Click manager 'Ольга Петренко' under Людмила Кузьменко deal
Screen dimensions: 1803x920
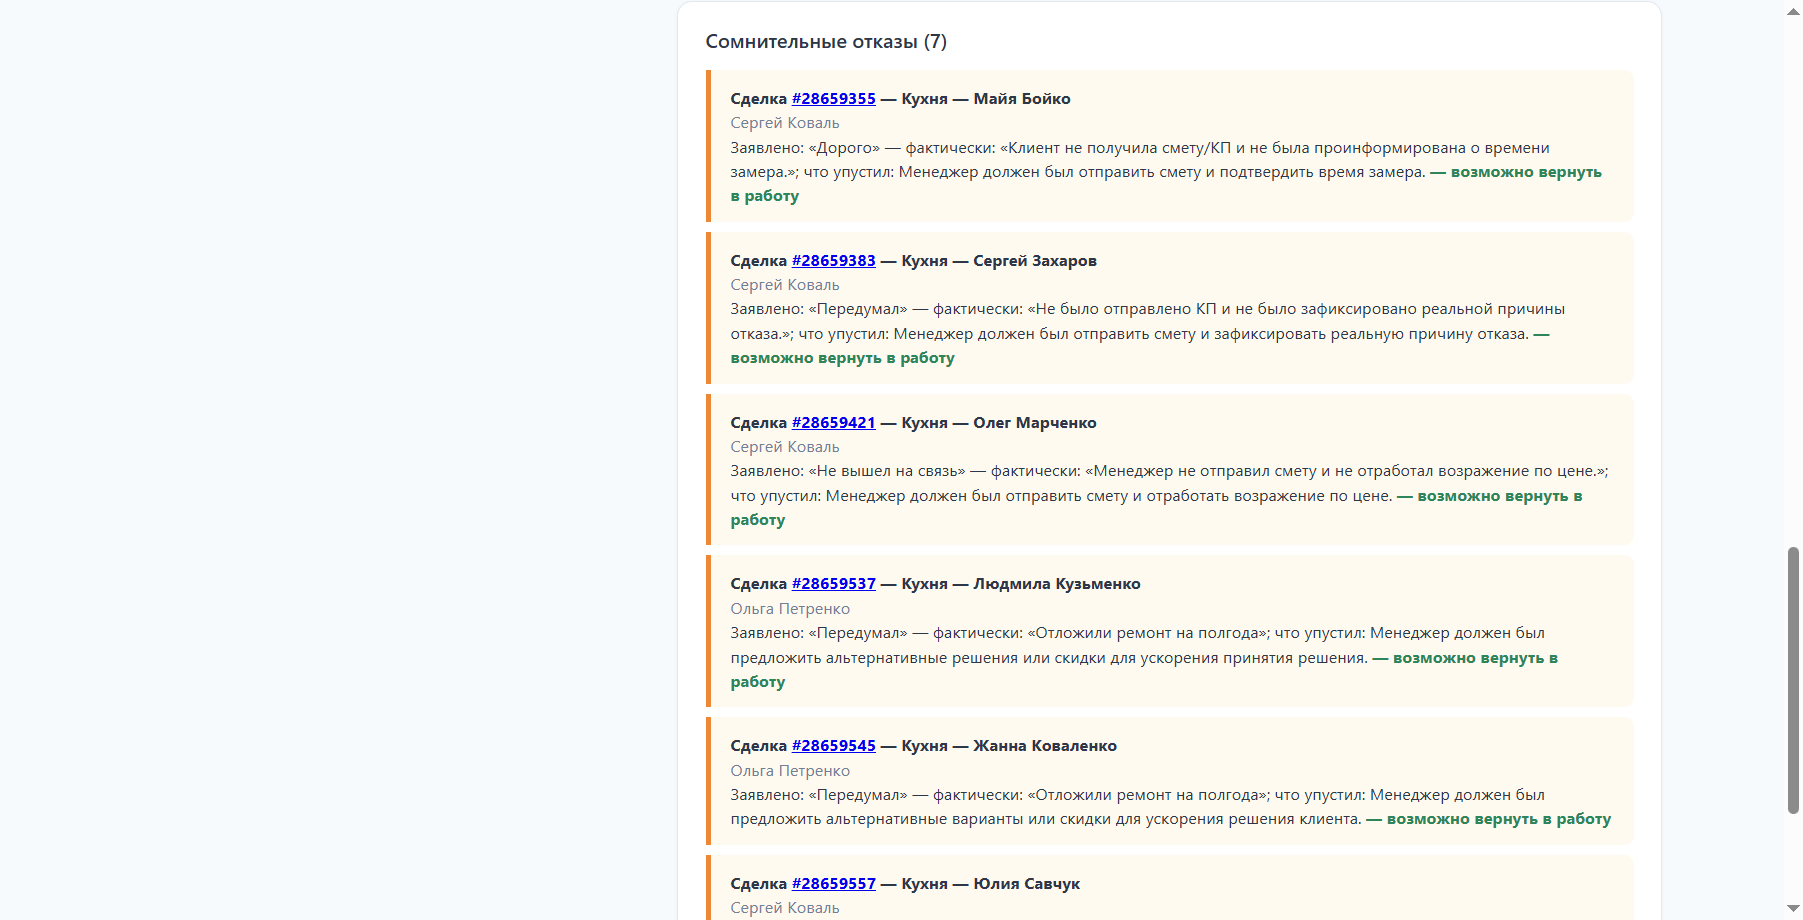click(x=790, y=609)
